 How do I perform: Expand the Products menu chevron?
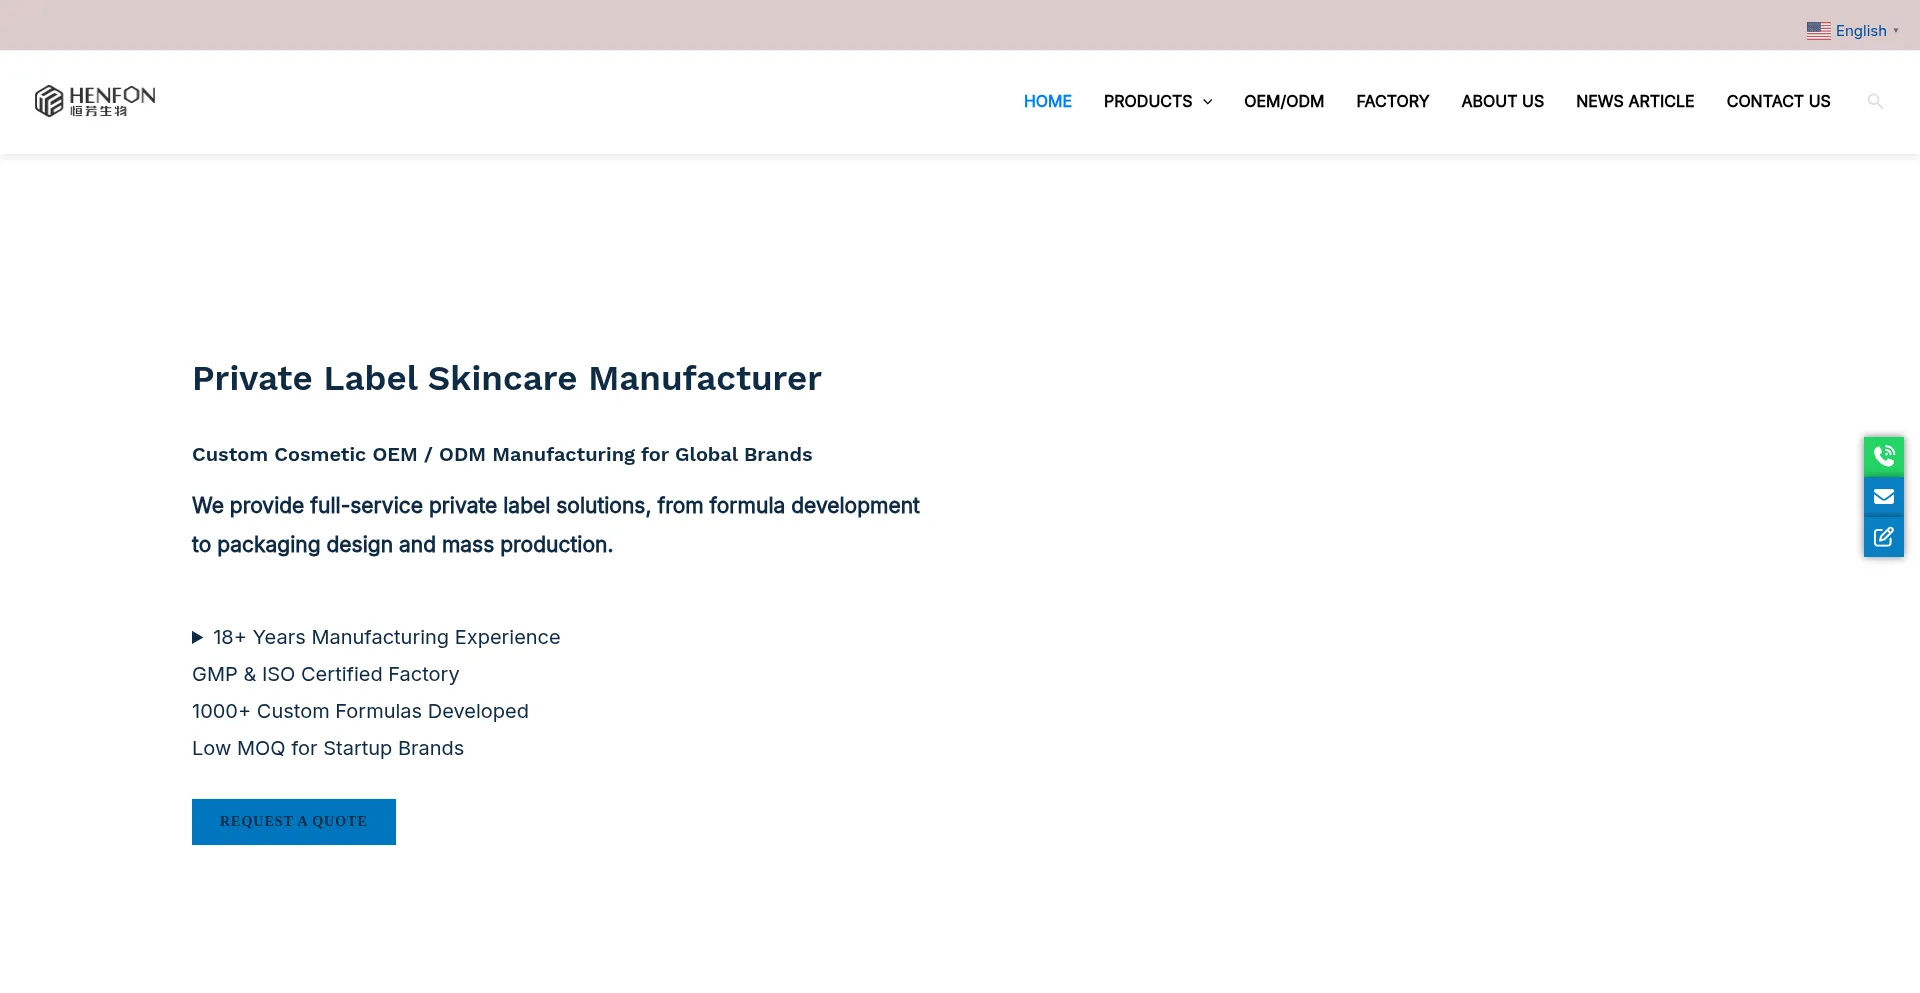1208,102
